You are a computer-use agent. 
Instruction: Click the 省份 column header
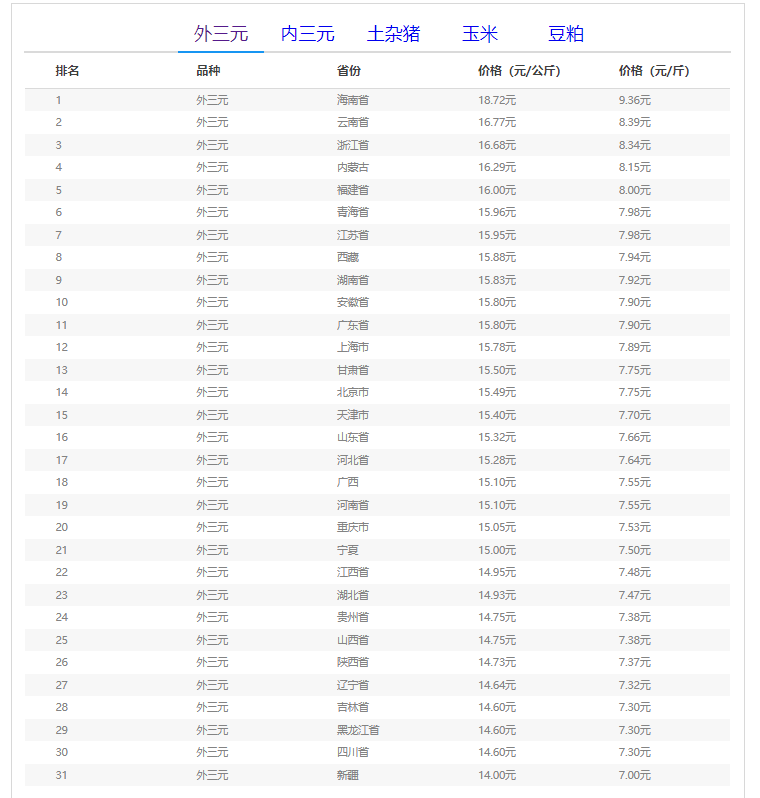click(x=349, y=71)
